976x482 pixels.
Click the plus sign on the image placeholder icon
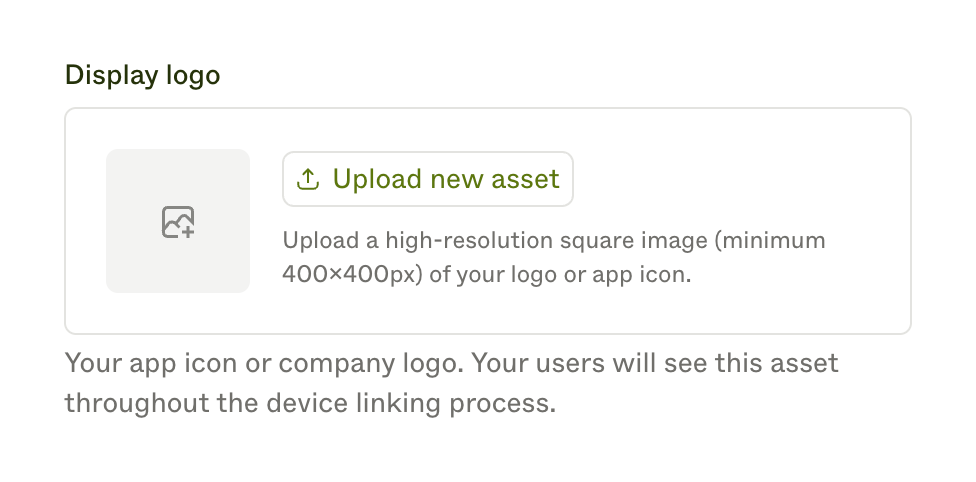186,230
